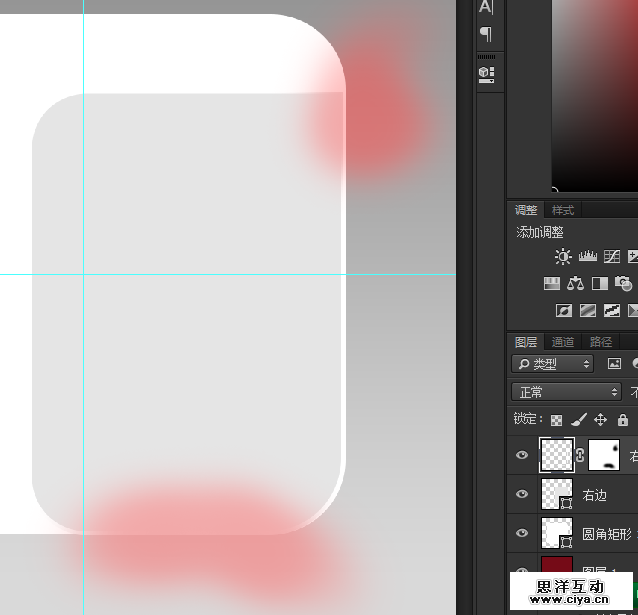Add a Posterize adjustment layer
Viewport: 638px width, 615px height.
tap(587, 311)
